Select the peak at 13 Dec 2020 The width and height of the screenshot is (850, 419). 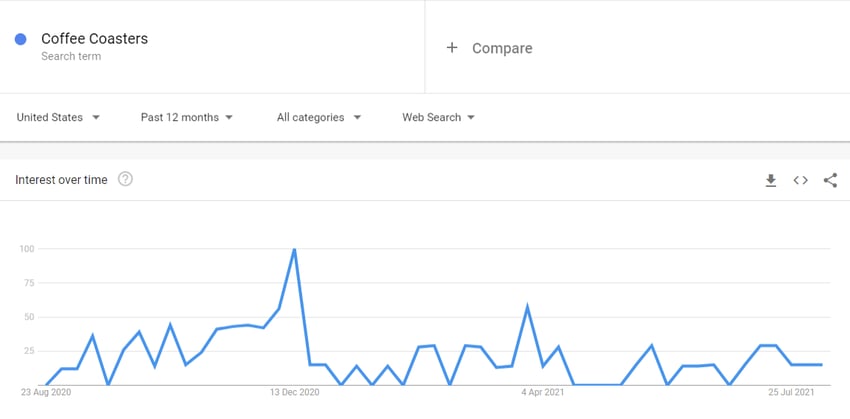(294, 249)
